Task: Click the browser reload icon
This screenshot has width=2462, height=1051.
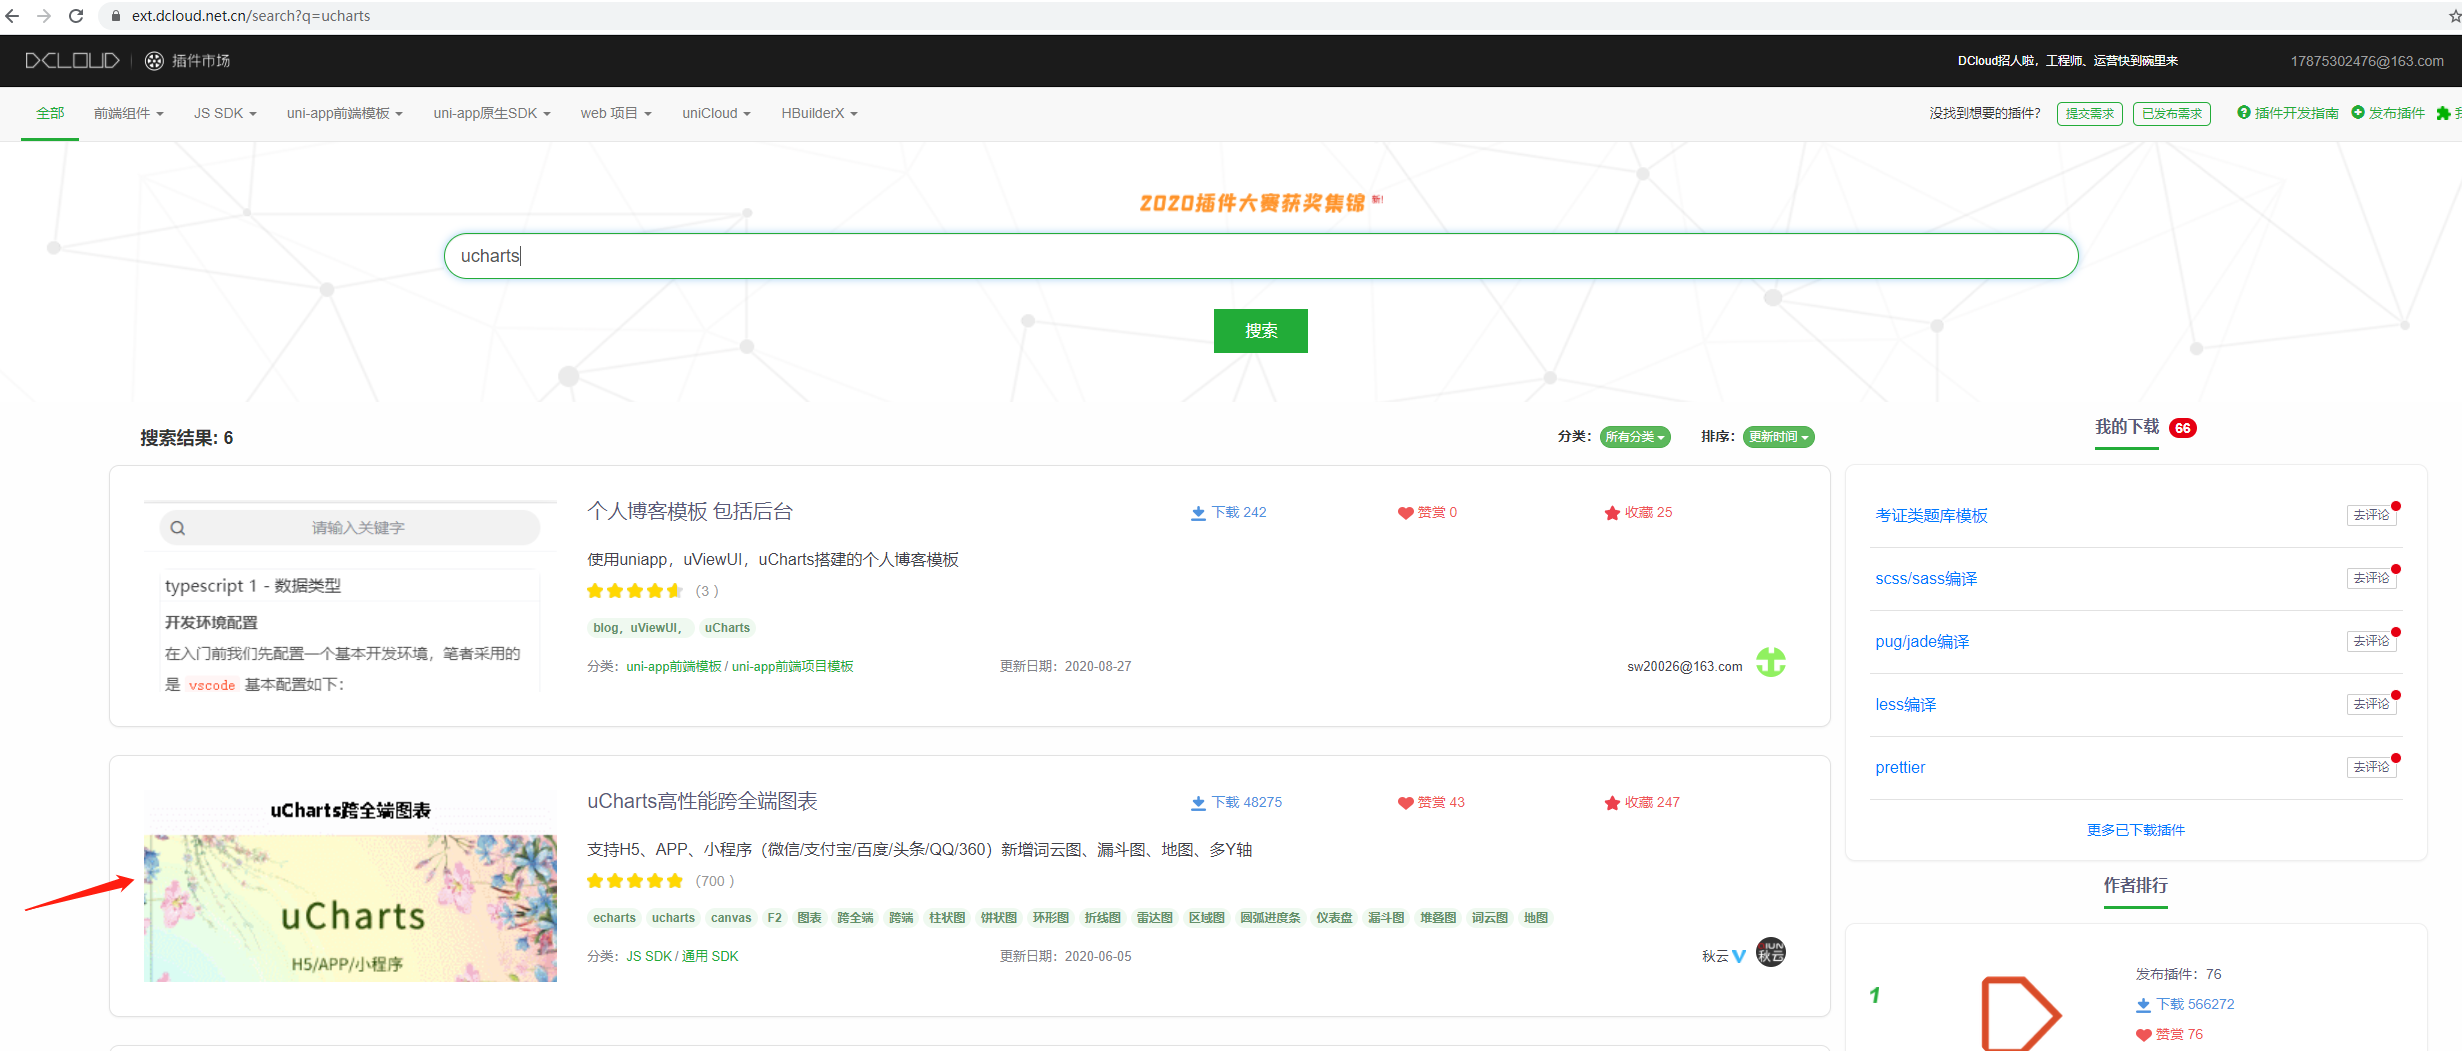Action: pos(76,15)
